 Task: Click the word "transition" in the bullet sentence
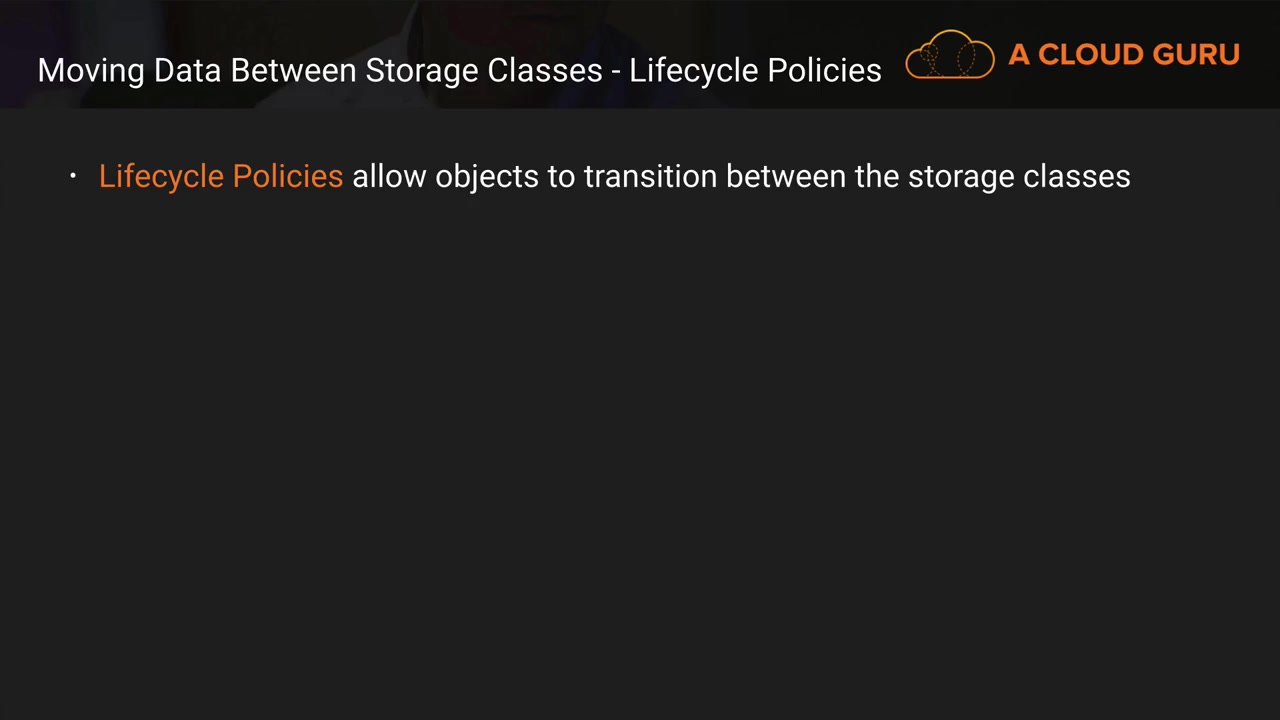click(650, 177)
